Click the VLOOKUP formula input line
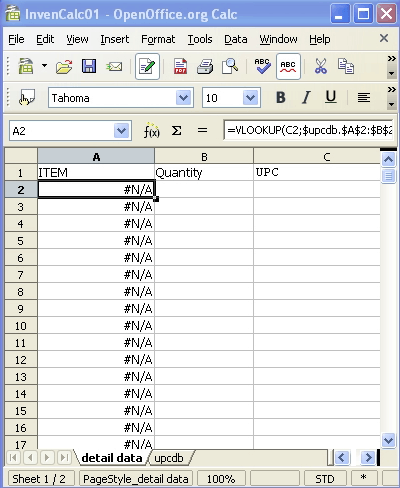Screen dimensions: 400x488 [x=309, y=130]
